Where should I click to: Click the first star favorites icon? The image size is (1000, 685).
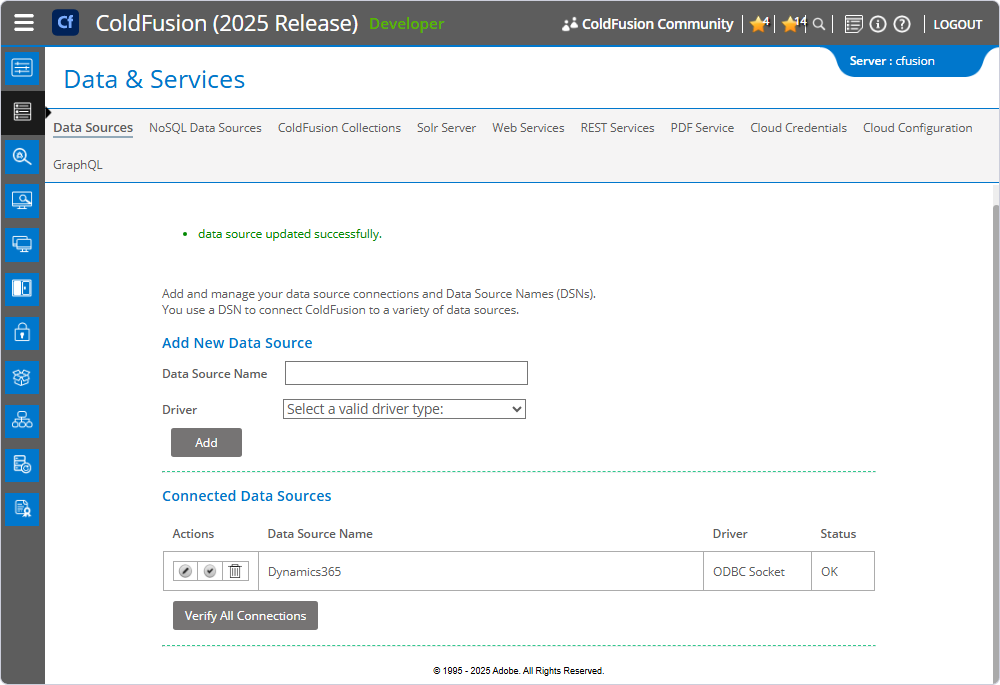coord(758,23)
